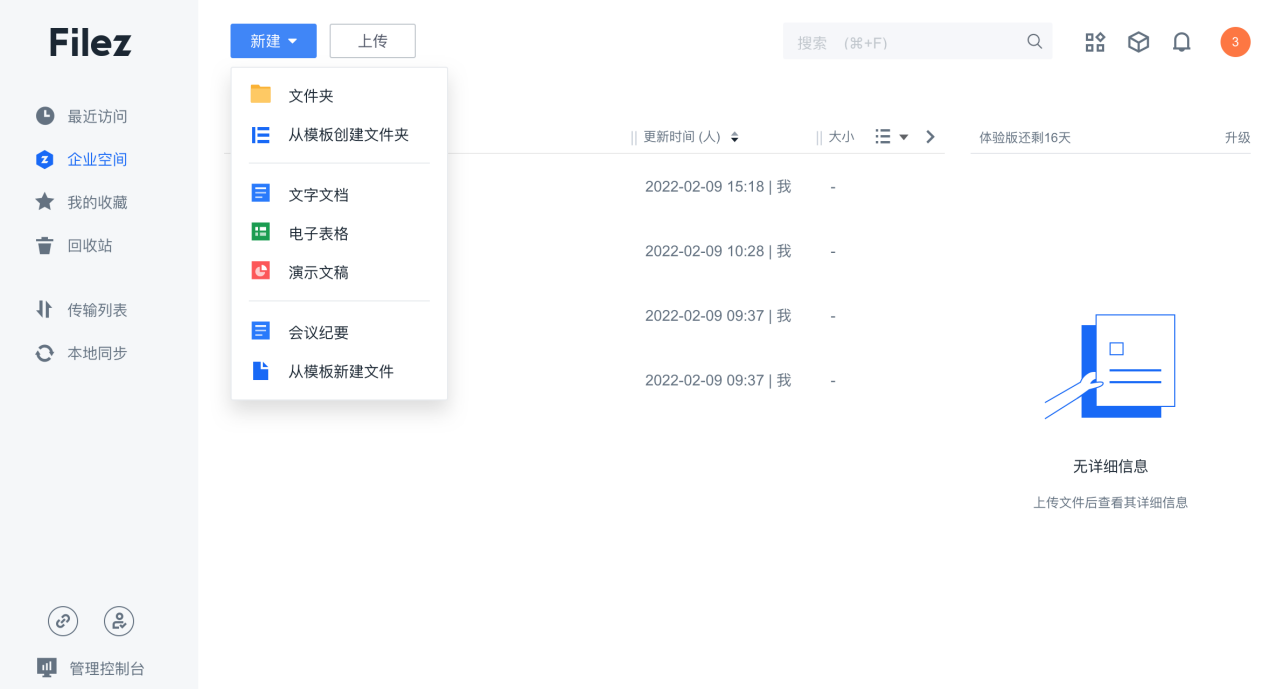The width and height of the screenshot is (1269, 689).
Task: Open the link sharing circle icon
Action: tap(63, 621)
